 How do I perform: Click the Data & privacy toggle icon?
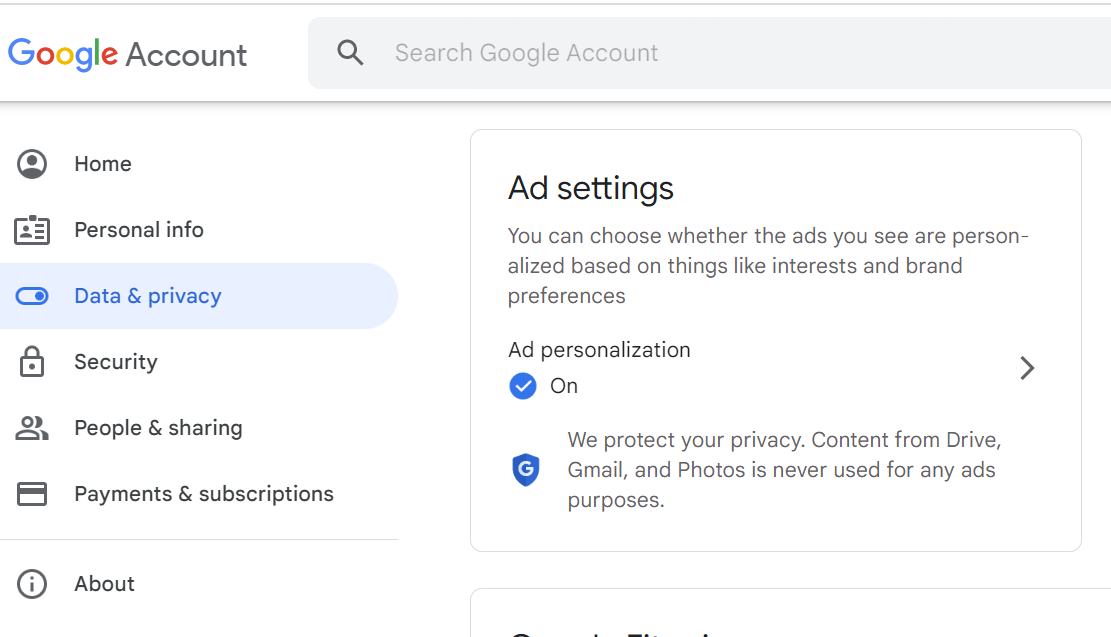click(x=32, y=296)
